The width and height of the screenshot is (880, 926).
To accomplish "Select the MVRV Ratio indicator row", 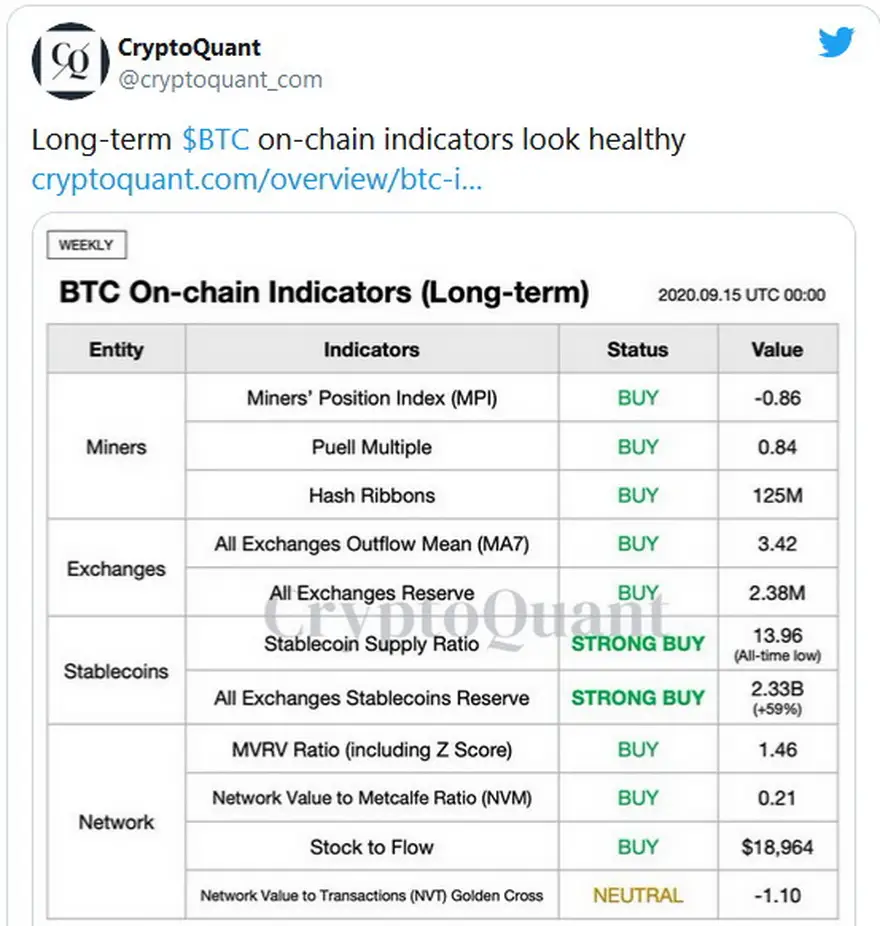I will (x=511, y=749).
